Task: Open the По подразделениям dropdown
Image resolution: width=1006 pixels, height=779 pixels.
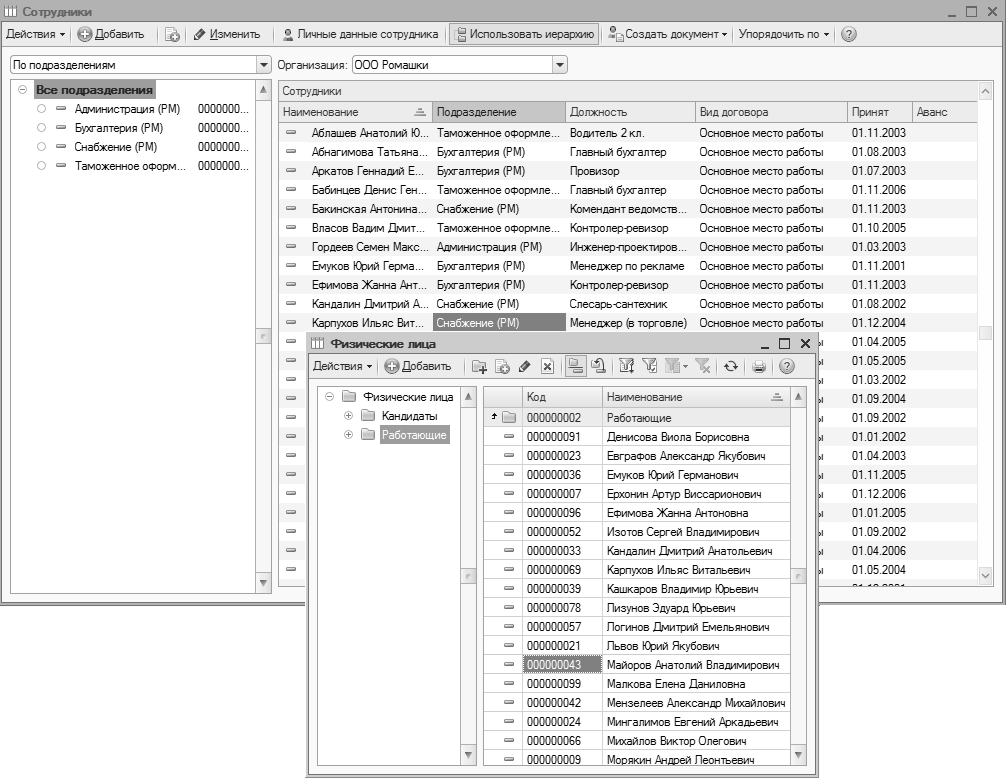Action: coord(264,65)
